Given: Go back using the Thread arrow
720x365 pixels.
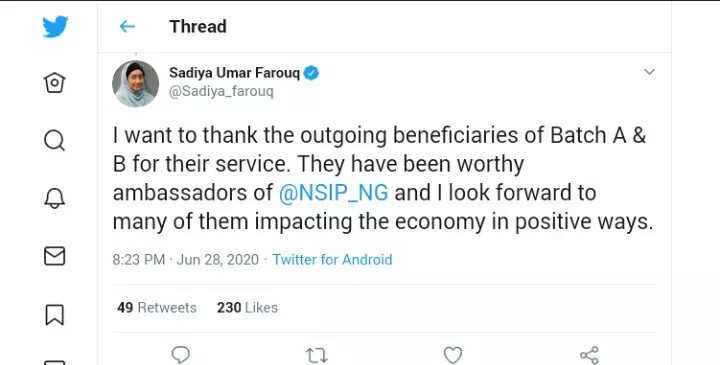Looking at the screenshot, I should pyautogui.click(x=127, y=27).
